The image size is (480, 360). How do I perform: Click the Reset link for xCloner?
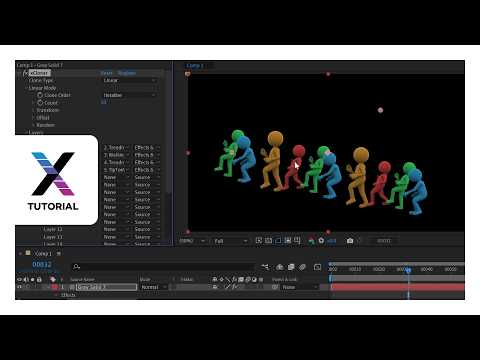click(106, 73)
